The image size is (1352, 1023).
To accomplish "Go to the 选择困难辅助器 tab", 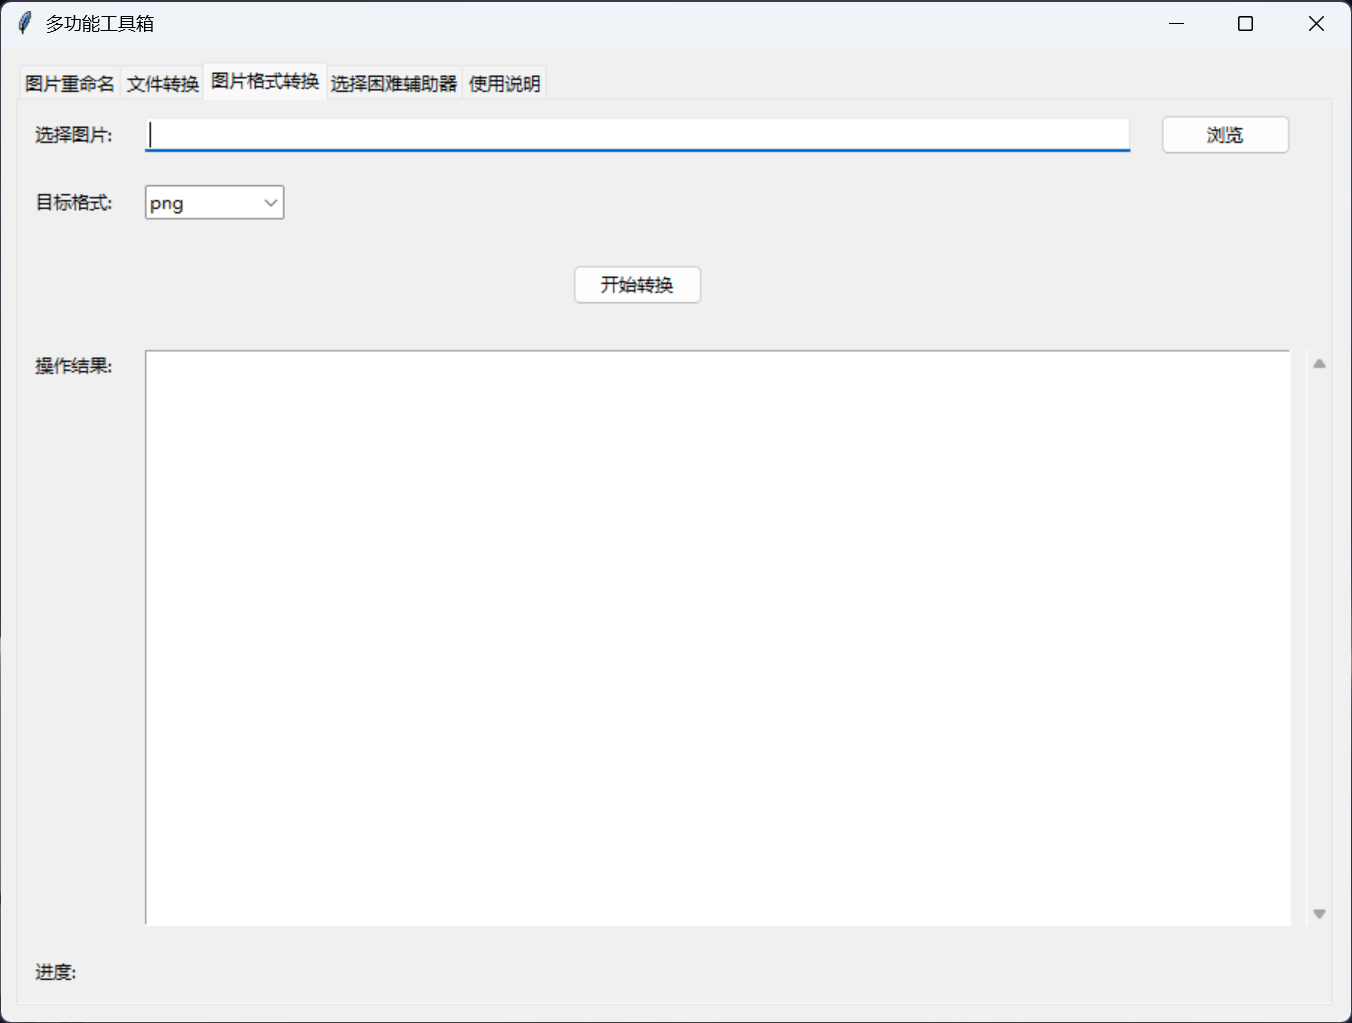I will point(394,84).
